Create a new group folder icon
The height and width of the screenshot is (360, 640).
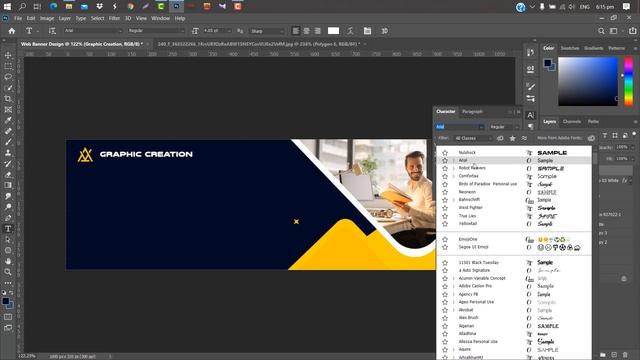click(x=603, y=355)
